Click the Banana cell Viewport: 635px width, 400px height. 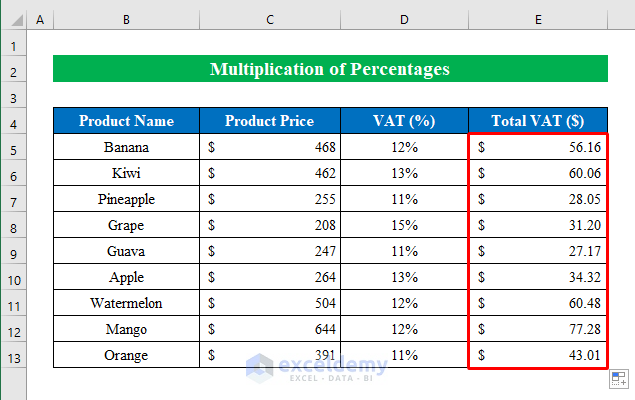(126, 147)
